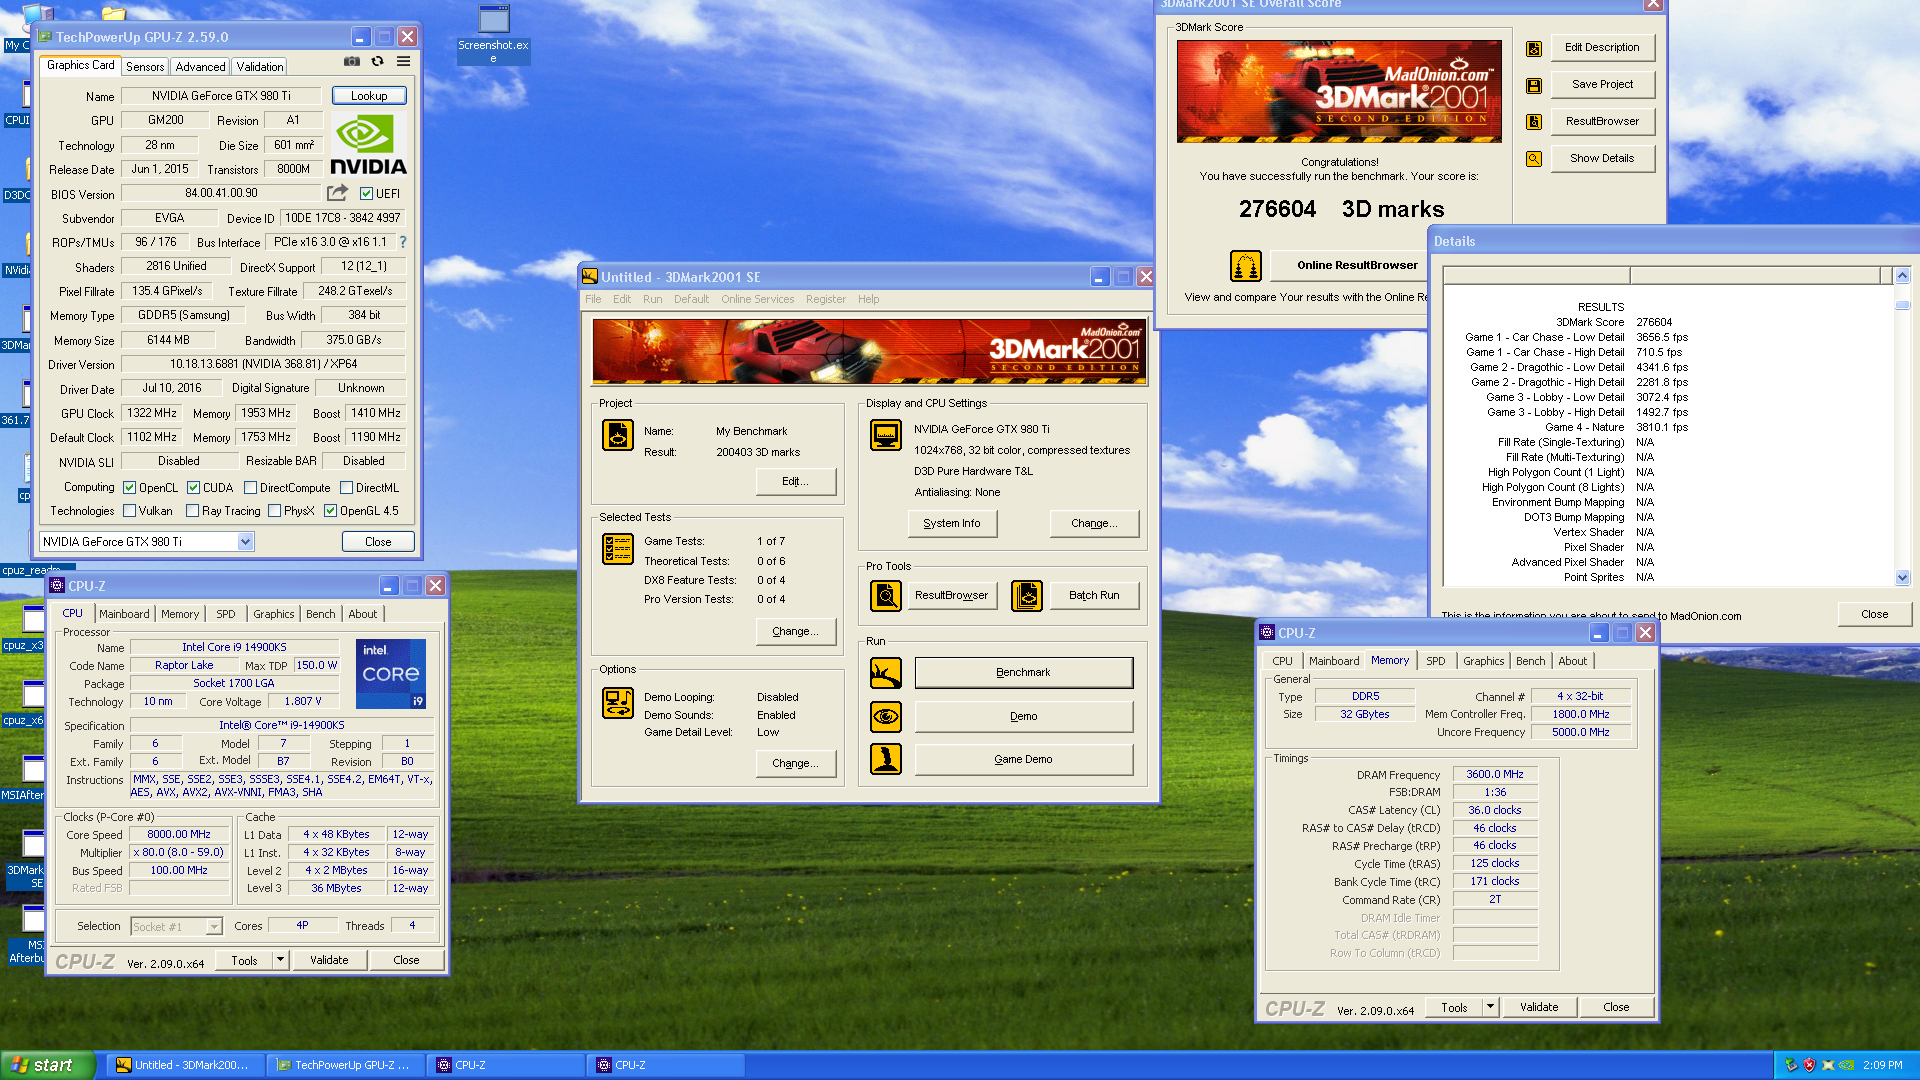The width and height of the screenshot is (1920, 1080).
Task: Enable the PhysX checkbox
Action: [274, 511]
